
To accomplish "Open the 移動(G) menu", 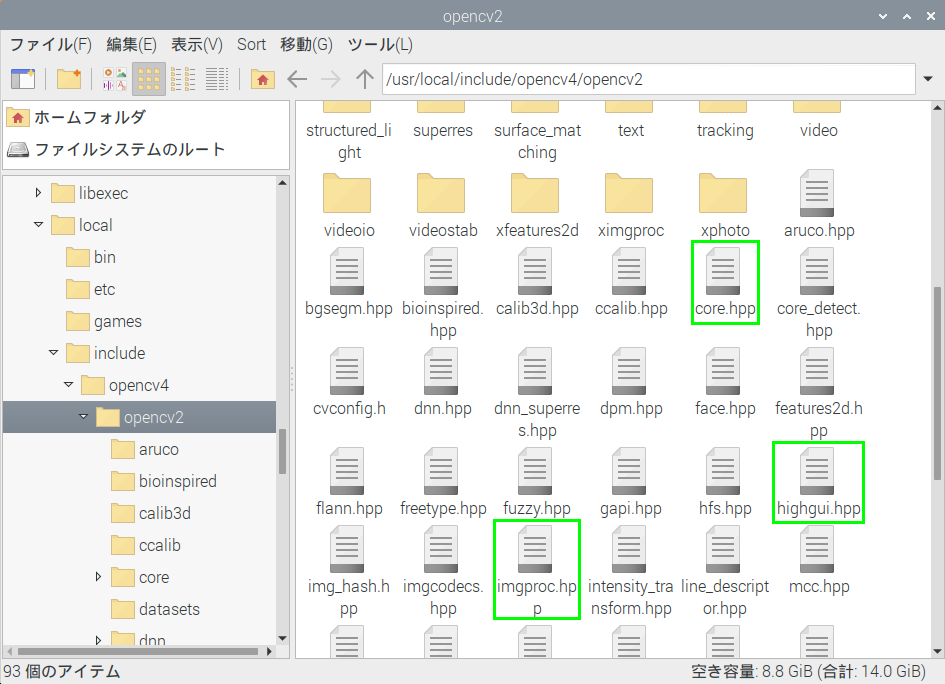I will coord(306,45).
